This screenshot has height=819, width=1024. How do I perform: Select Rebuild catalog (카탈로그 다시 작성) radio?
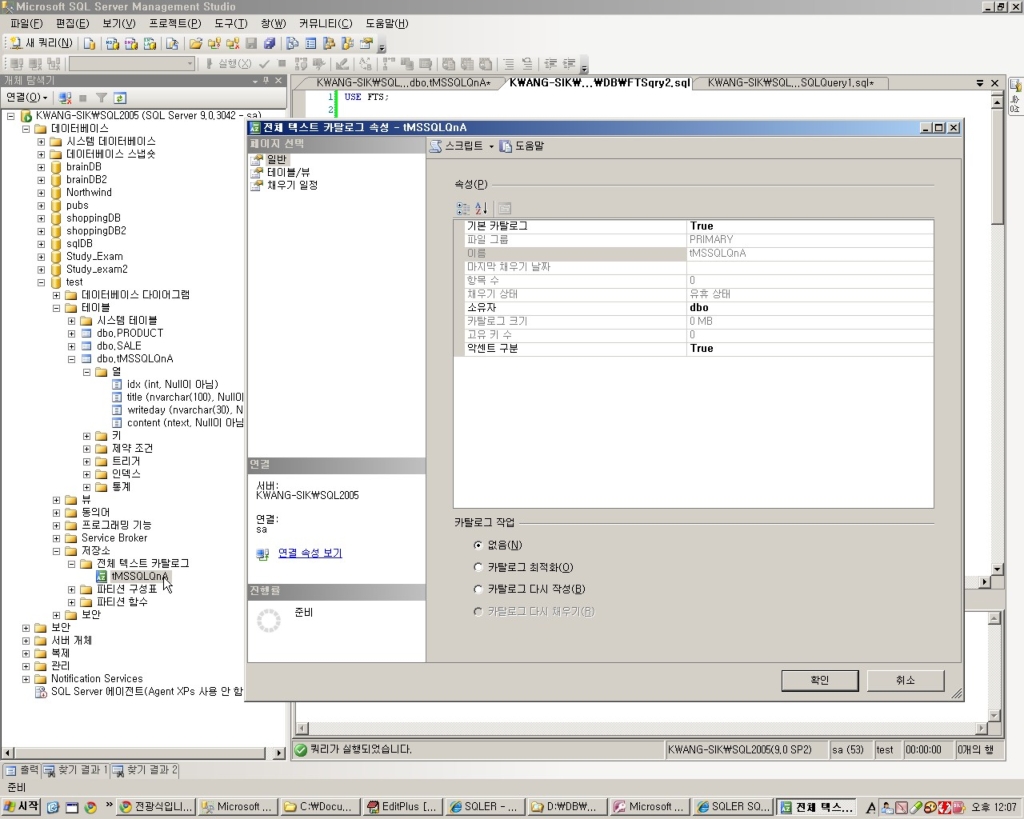tap(478, 589)
